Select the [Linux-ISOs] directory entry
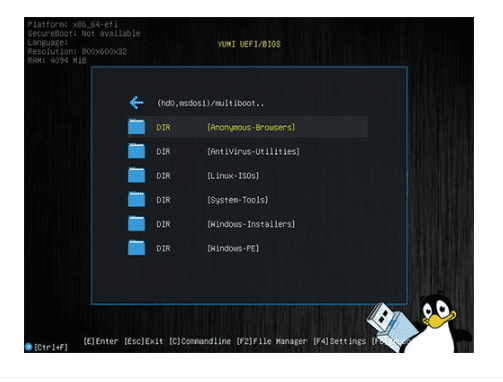The height and width of the screenshot is (382, 503). click(233, 176)
